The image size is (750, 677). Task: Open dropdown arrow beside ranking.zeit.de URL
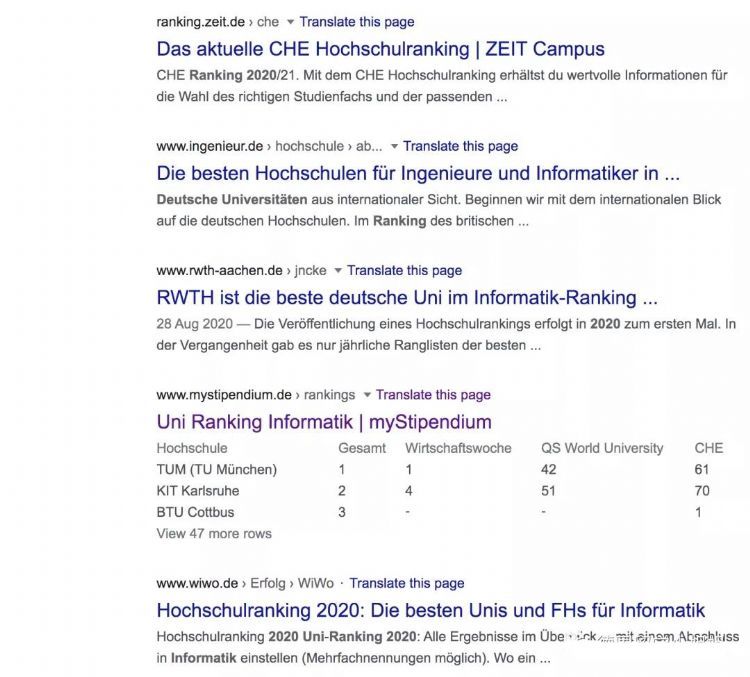coord(290,22)
